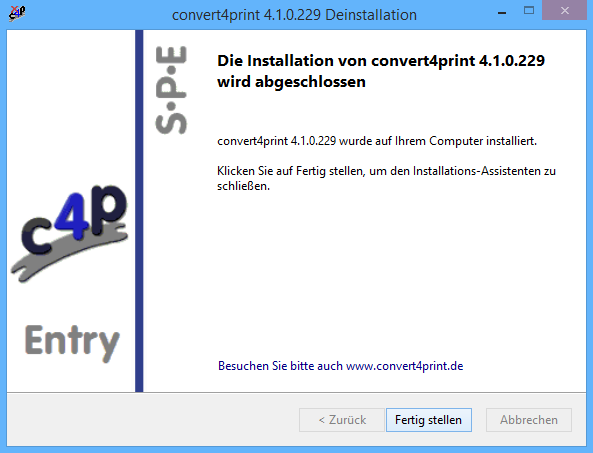Screen dimensions: 593x453
Task: Click the window title 'convert4print 4.1.0.229 Deinstallation'
Action: (x=294, y=15)
